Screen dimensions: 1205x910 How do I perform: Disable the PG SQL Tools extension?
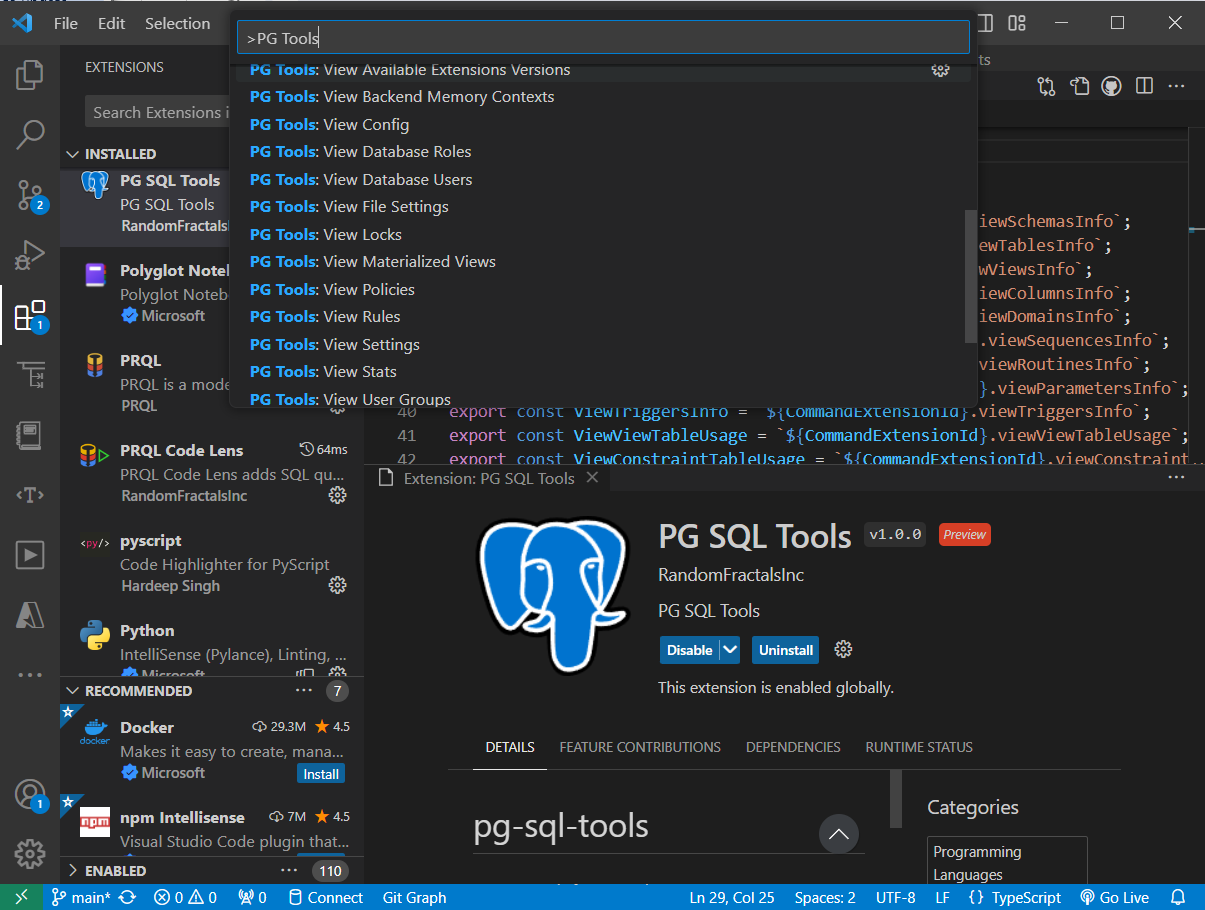click(690, 649)
